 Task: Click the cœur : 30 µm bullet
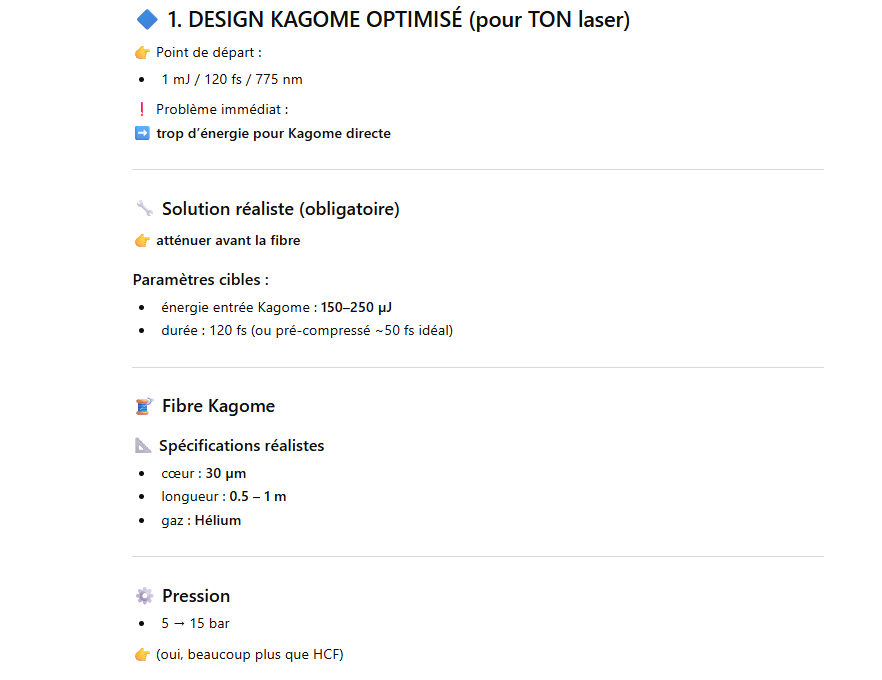pyautogui.click(x=204, y=474)
